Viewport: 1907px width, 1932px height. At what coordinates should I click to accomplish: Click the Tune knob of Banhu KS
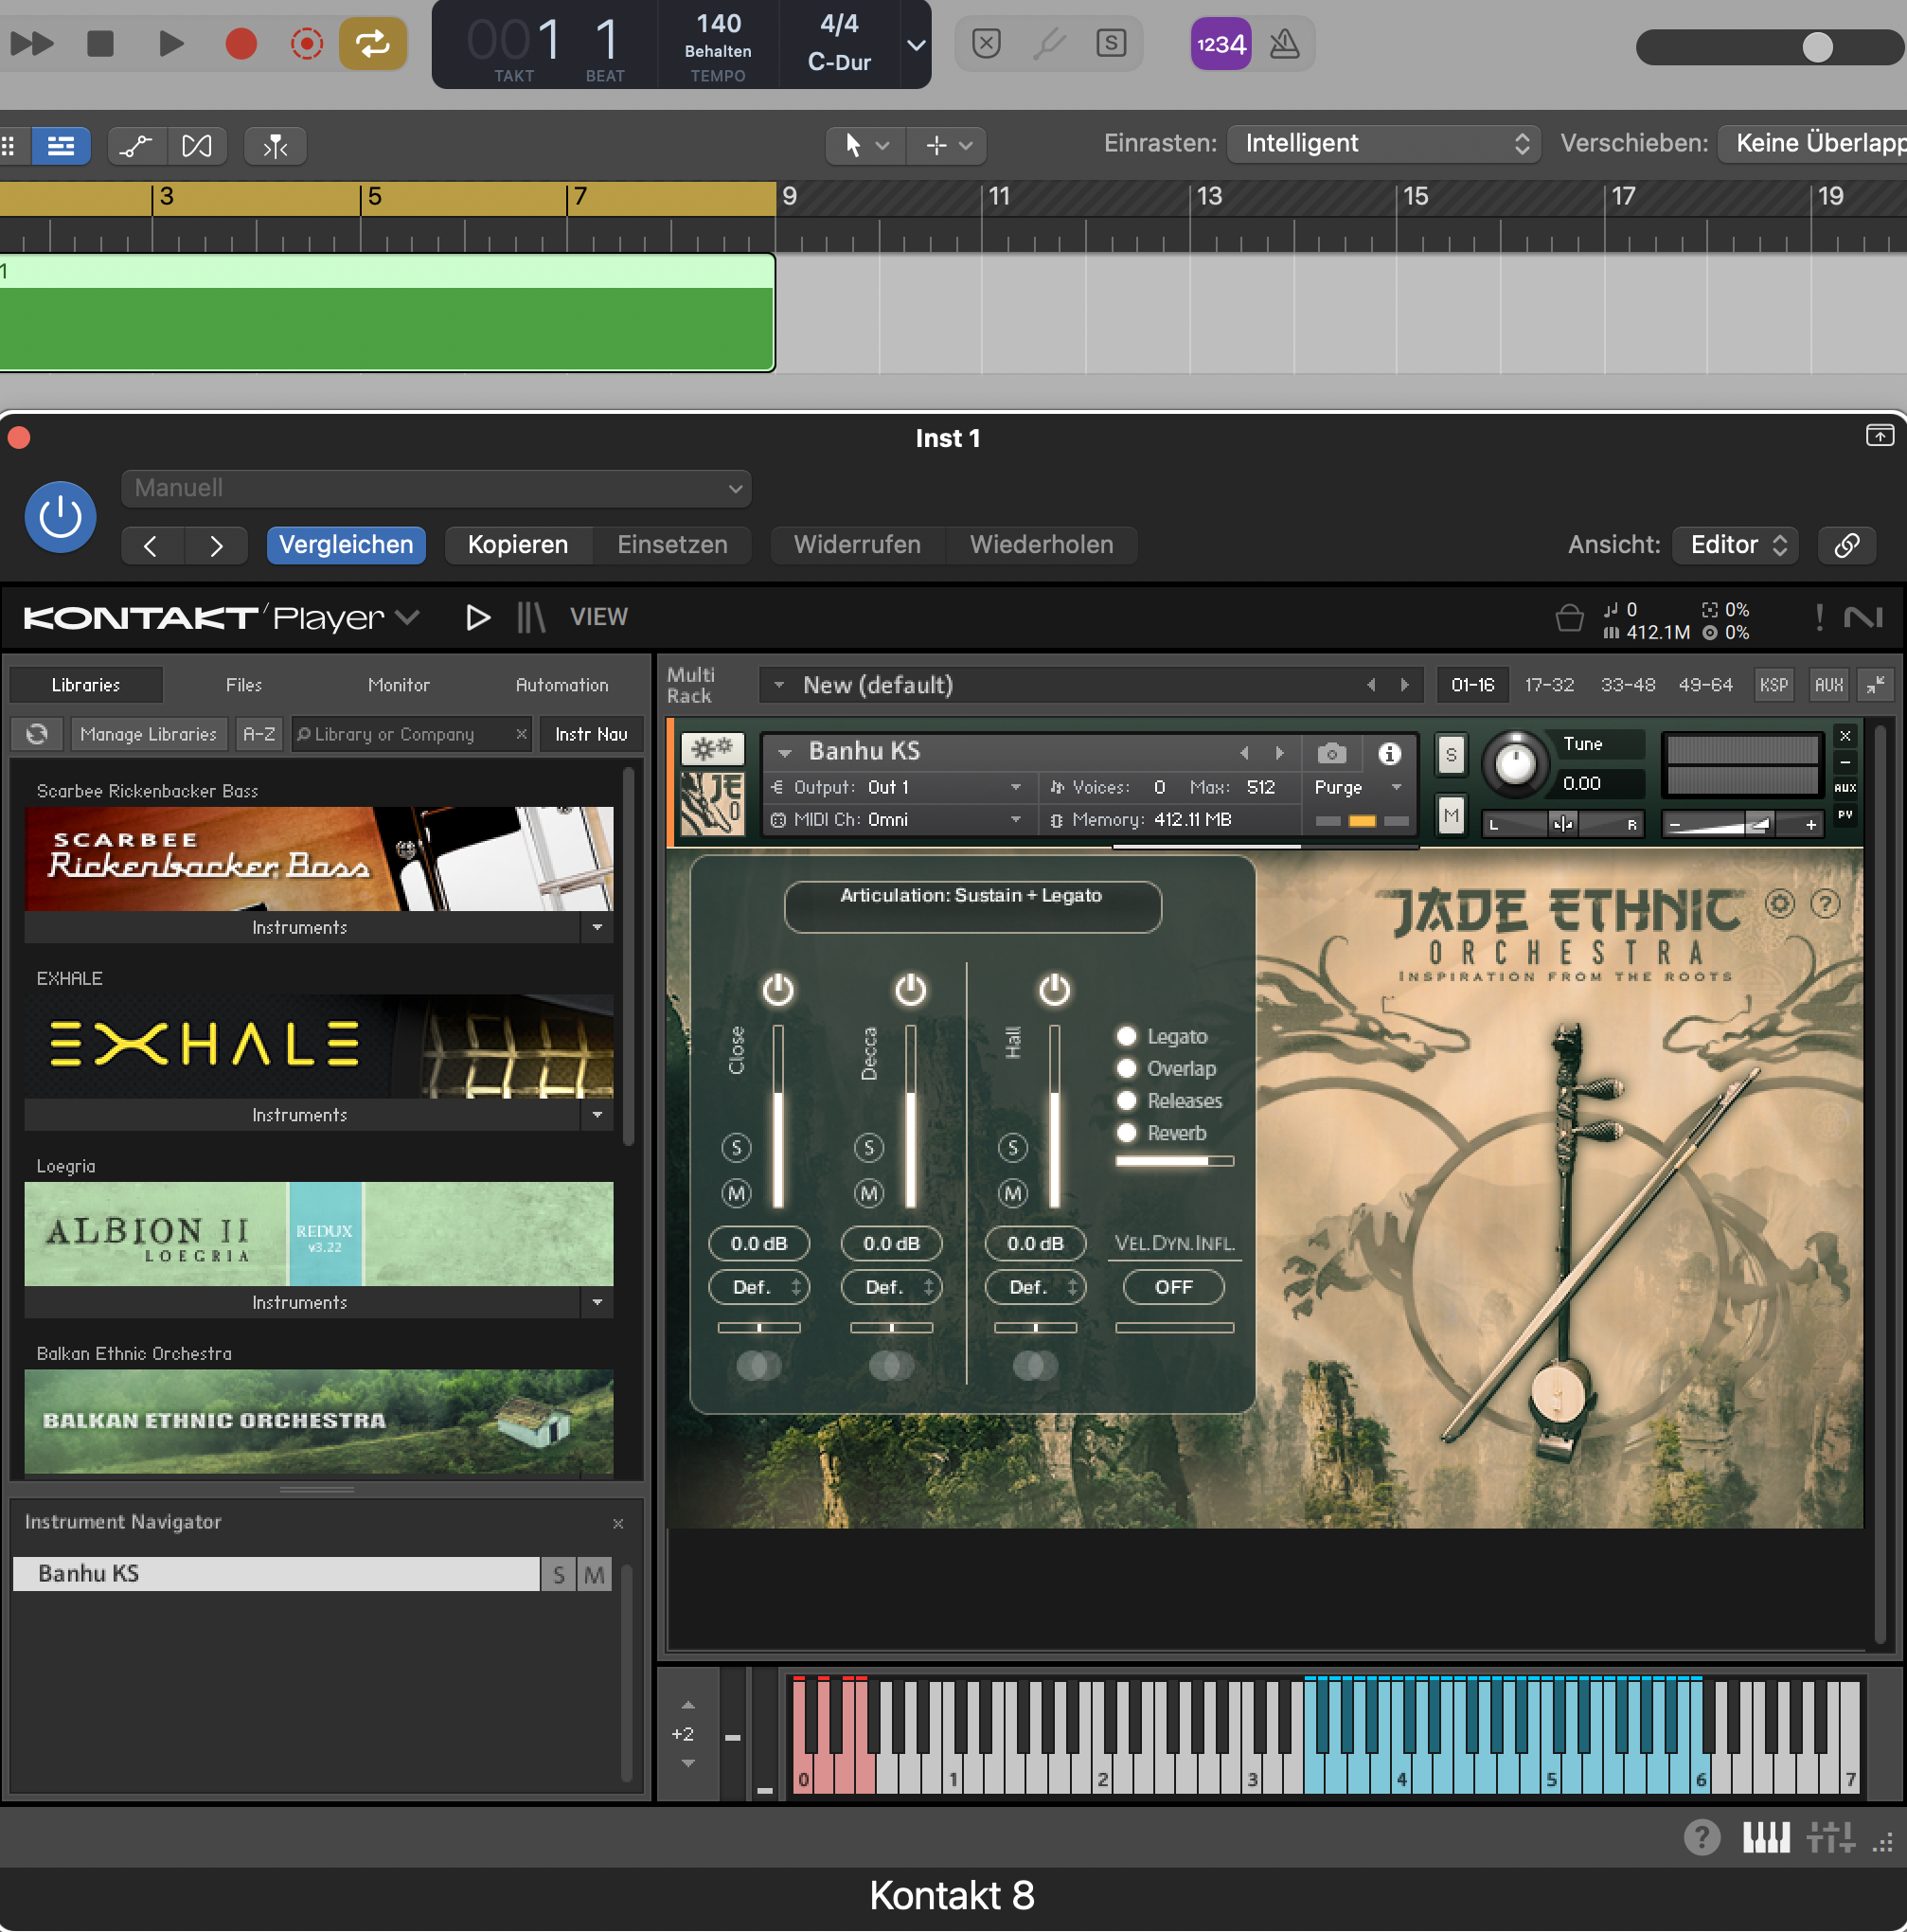point(1515,765)
